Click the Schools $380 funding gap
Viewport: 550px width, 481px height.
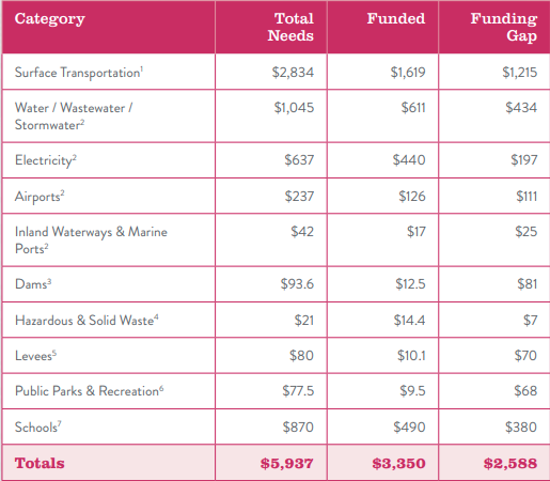click(521, 427)
